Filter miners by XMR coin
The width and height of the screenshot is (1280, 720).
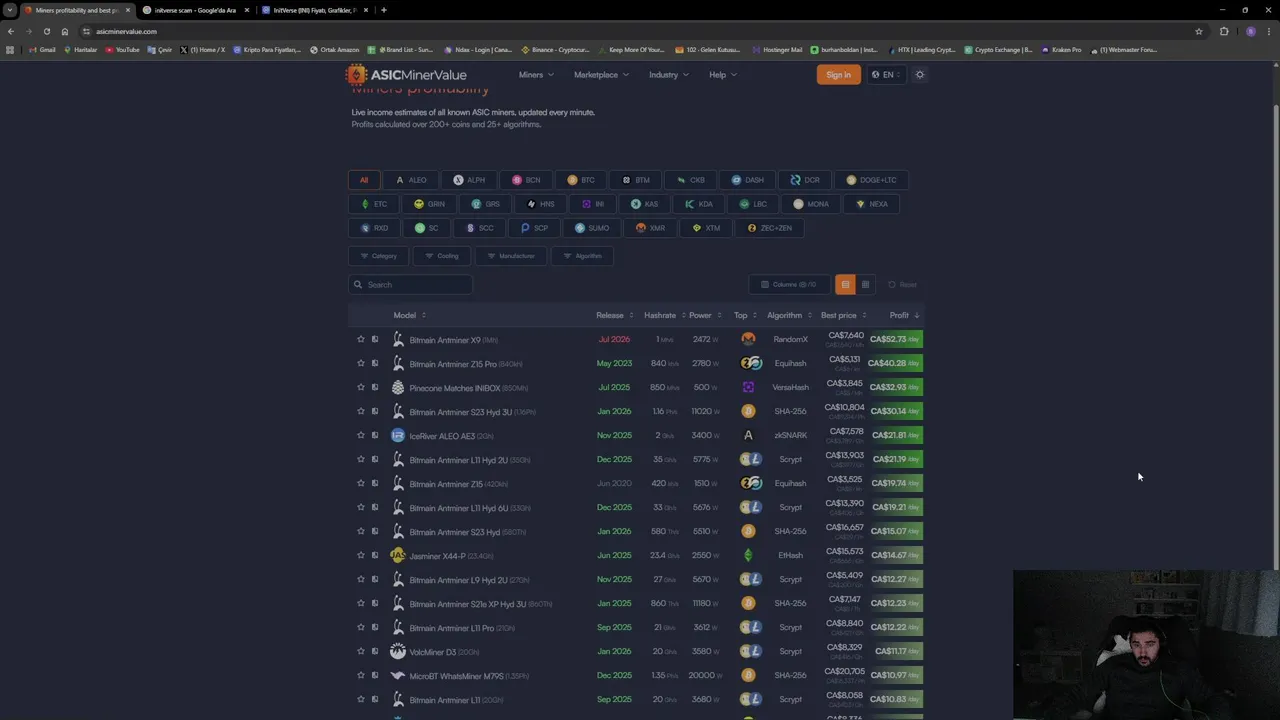[650, 228]
